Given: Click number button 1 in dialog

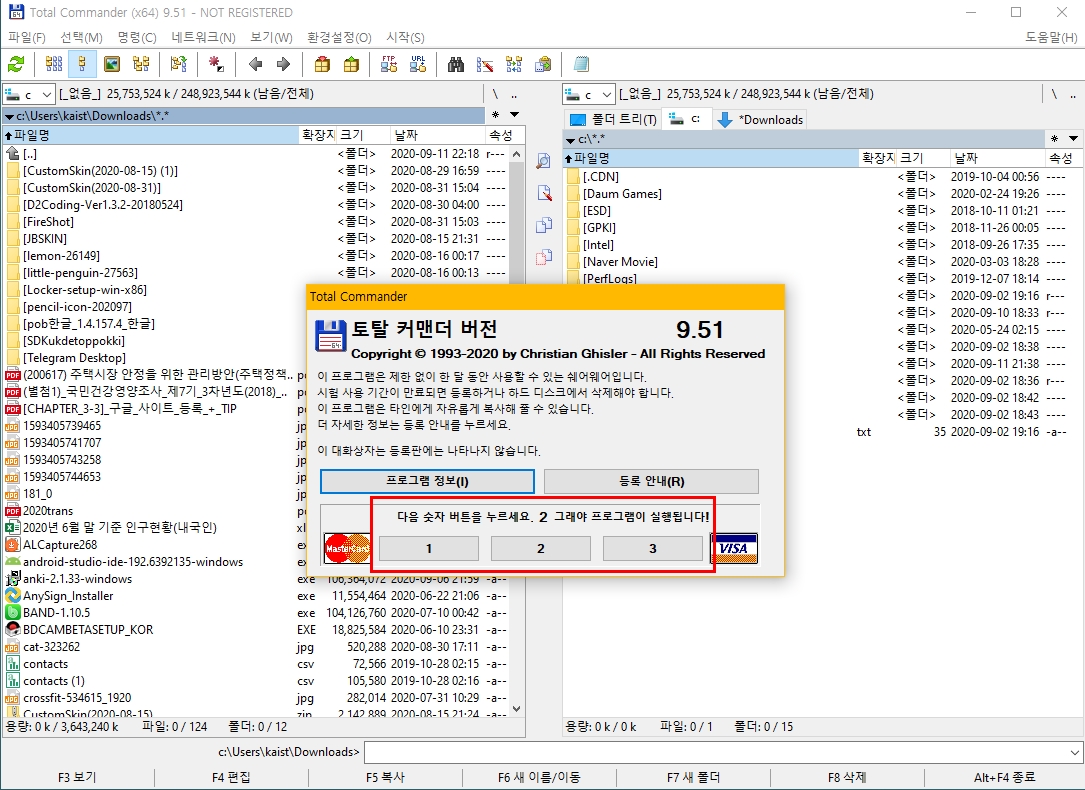Looking at the screenshot, I should coord(429,549).
